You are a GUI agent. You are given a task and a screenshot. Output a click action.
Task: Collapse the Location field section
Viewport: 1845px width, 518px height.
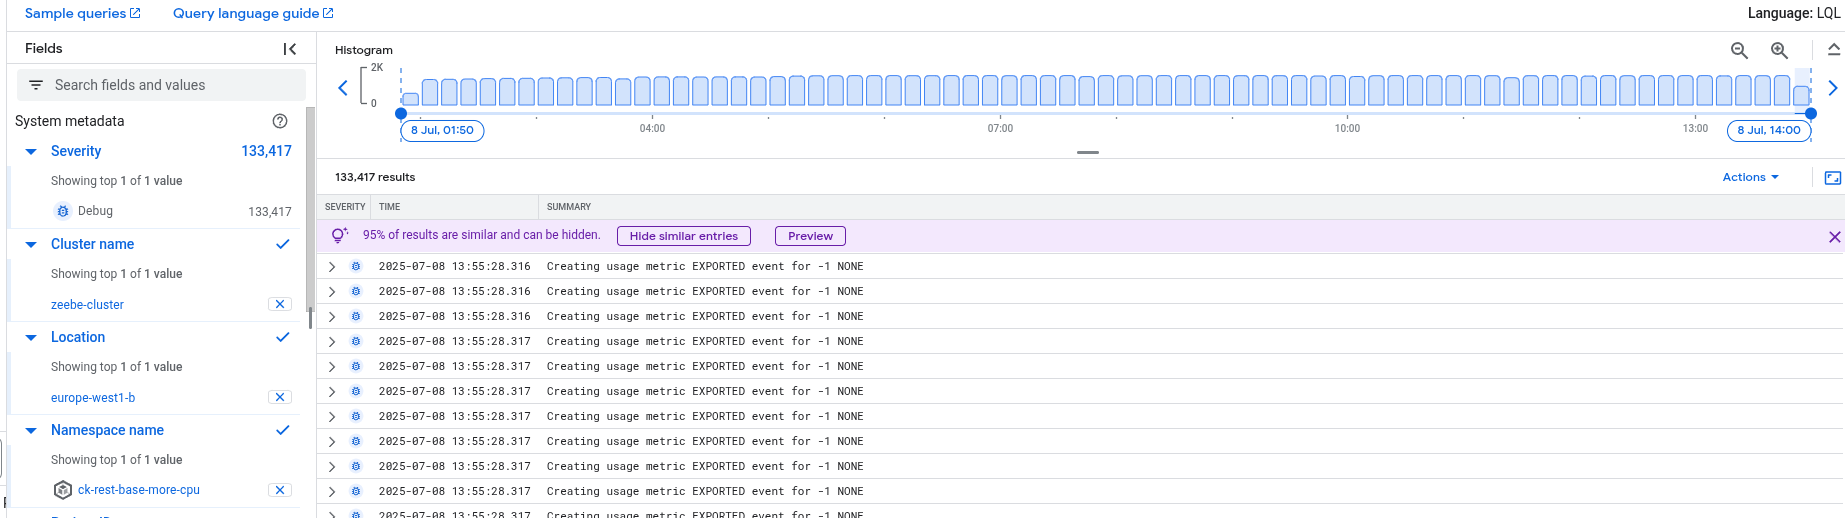(31, 337)
